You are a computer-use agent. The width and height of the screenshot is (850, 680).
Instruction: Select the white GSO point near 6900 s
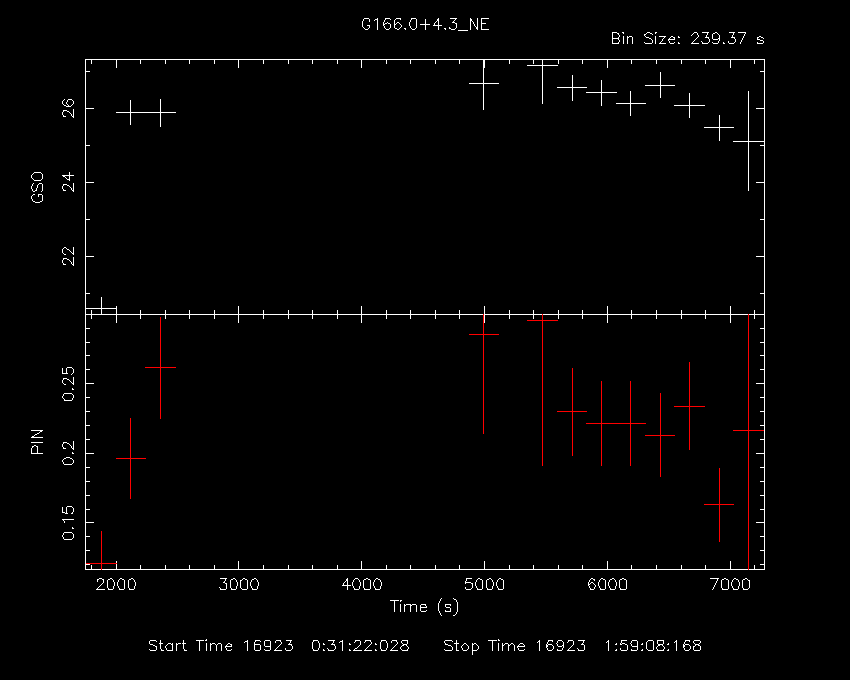(719, 127)
